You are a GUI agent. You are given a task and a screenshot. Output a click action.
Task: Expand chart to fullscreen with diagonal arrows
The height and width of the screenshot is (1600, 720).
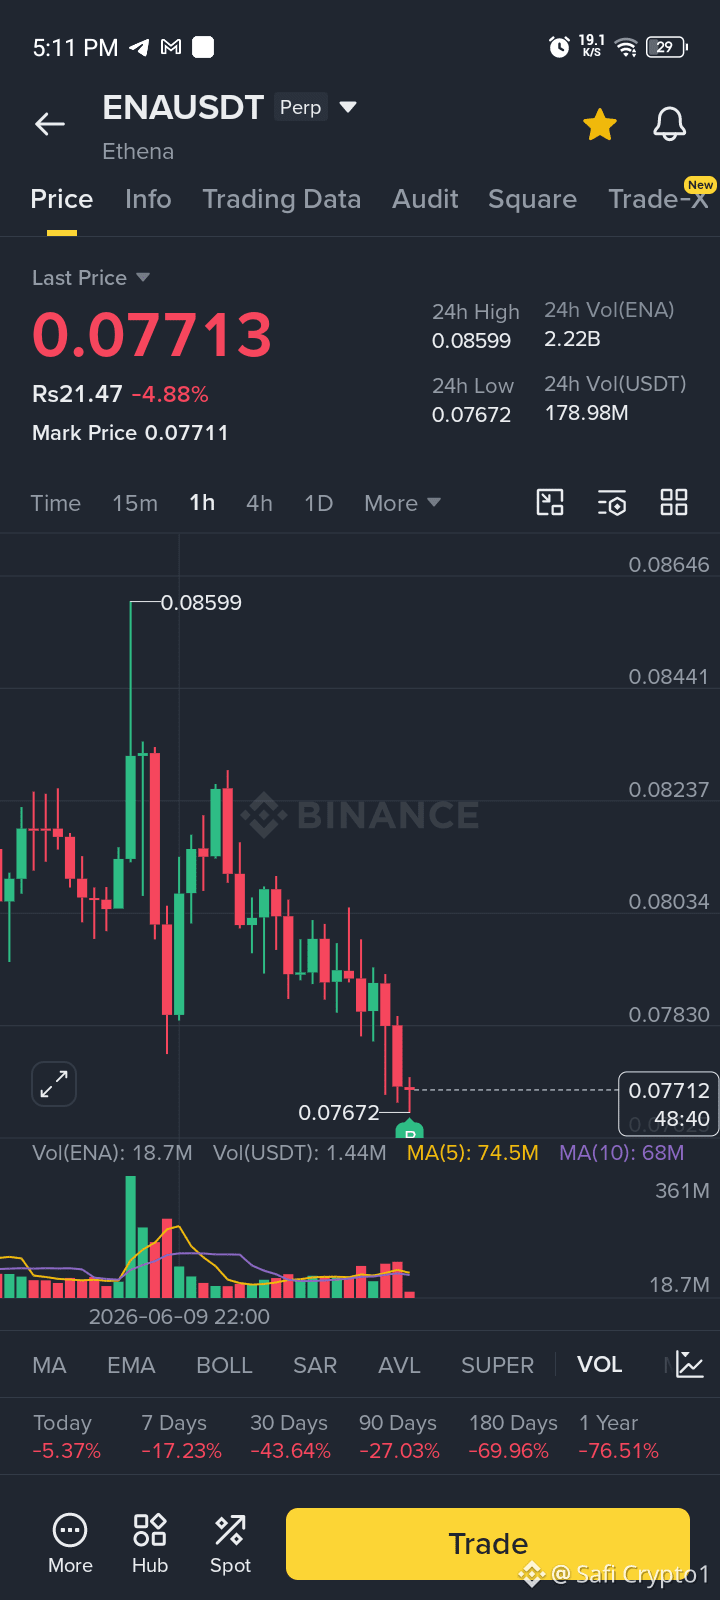[x=54, y=1084]
